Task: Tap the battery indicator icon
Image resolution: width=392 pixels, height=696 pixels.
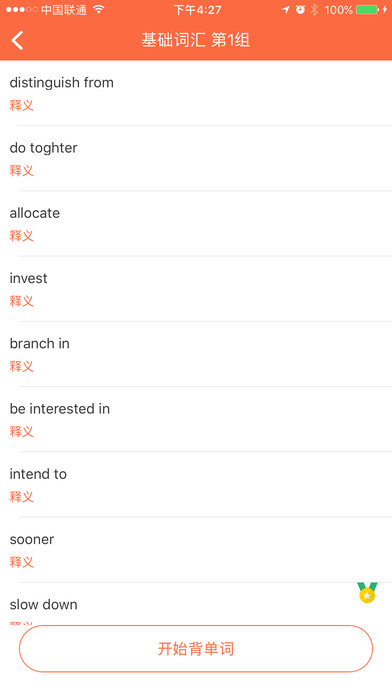Action: point(367,9)
